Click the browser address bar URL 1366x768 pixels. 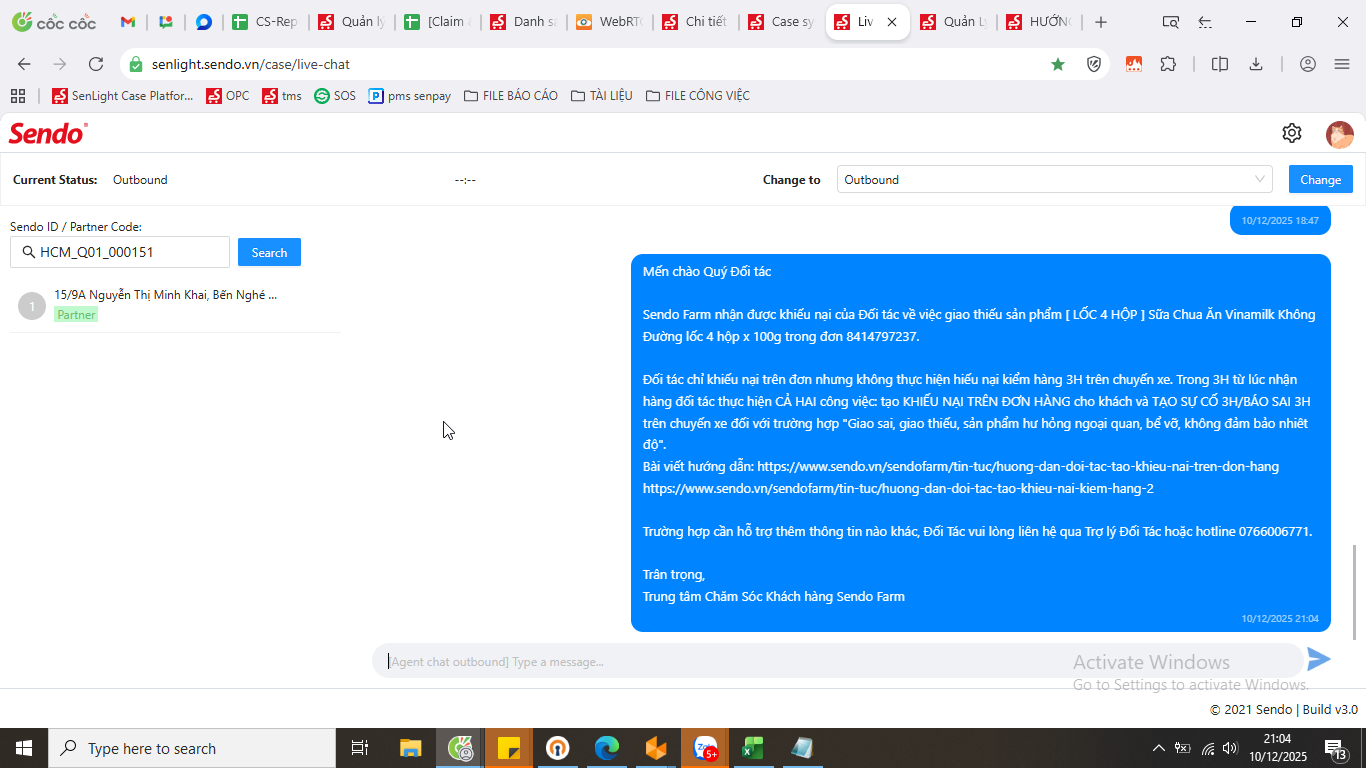pos(251,64)
